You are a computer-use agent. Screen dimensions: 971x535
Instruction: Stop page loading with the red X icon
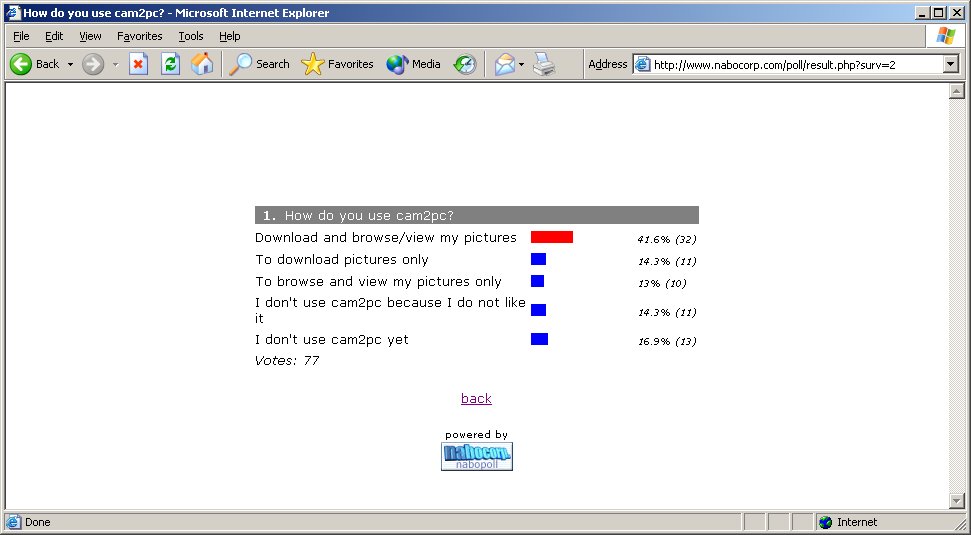[139, 64]
